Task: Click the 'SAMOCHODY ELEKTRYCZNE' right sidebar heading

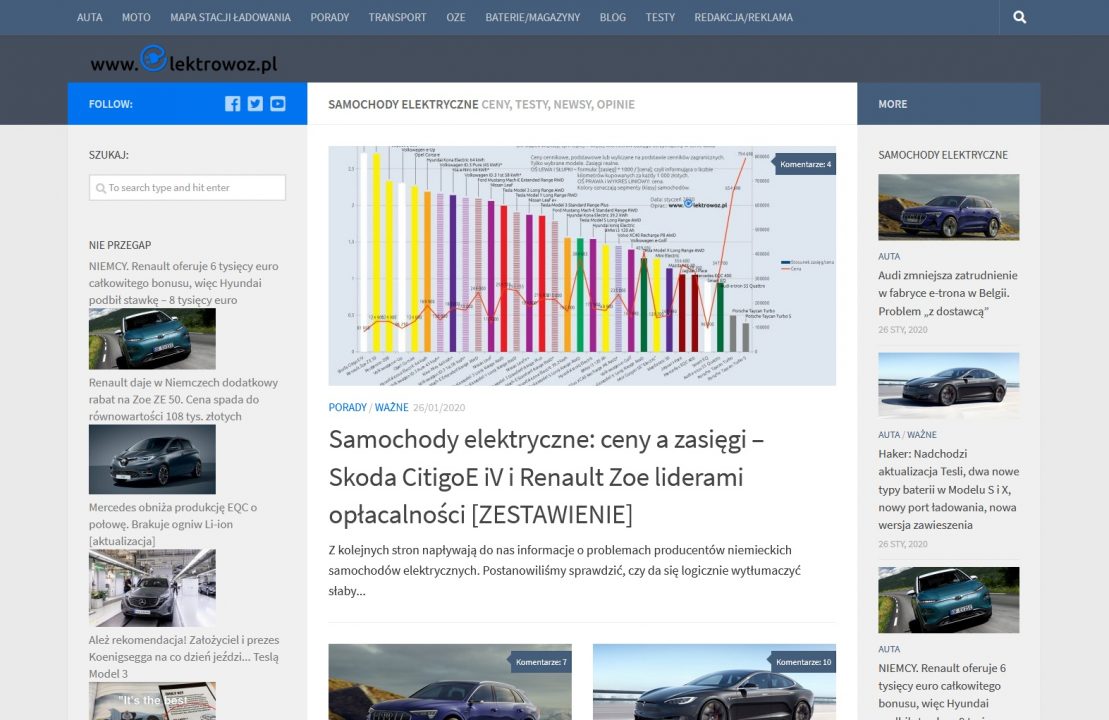Action: point(943,155)
